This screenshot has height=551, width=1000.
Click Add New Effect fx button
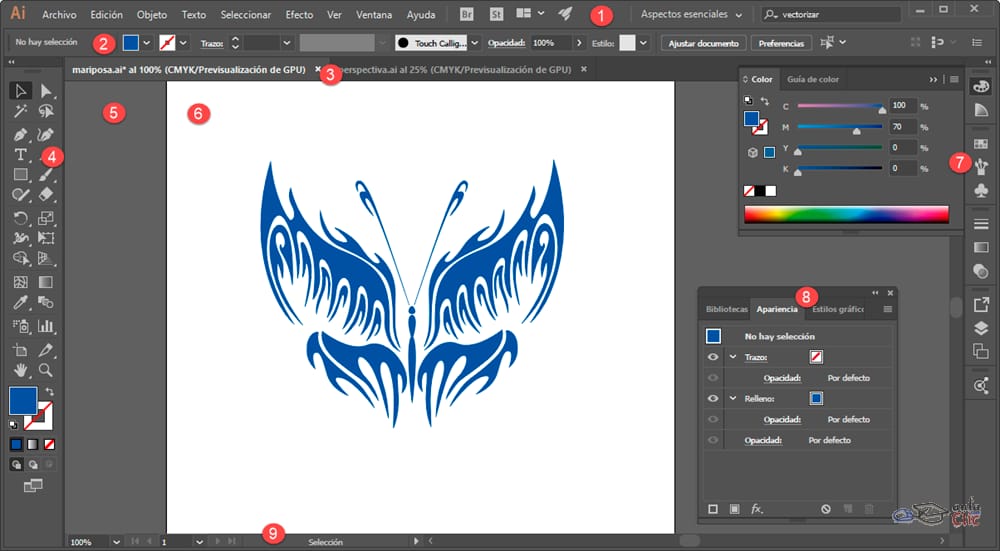756,508
